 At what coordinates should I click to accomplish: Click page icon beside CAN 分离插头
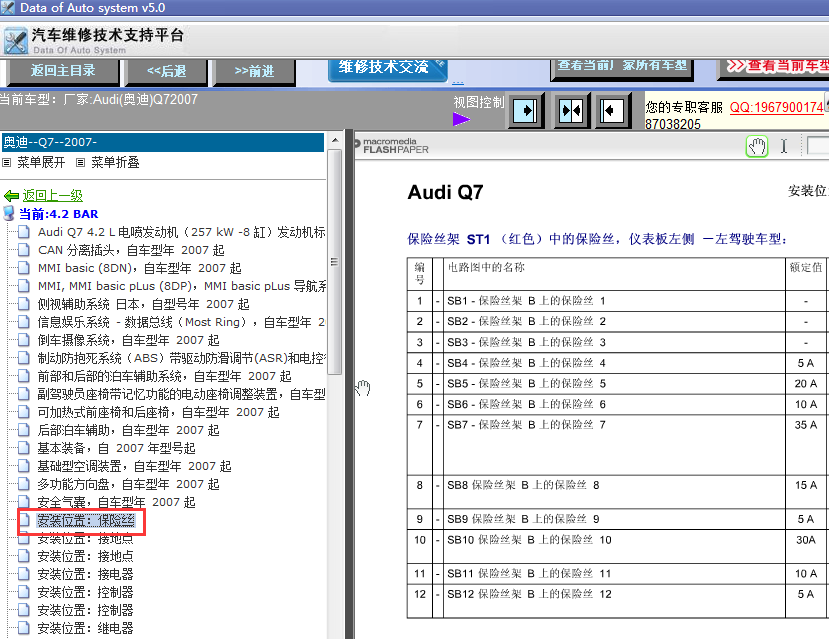24,249
